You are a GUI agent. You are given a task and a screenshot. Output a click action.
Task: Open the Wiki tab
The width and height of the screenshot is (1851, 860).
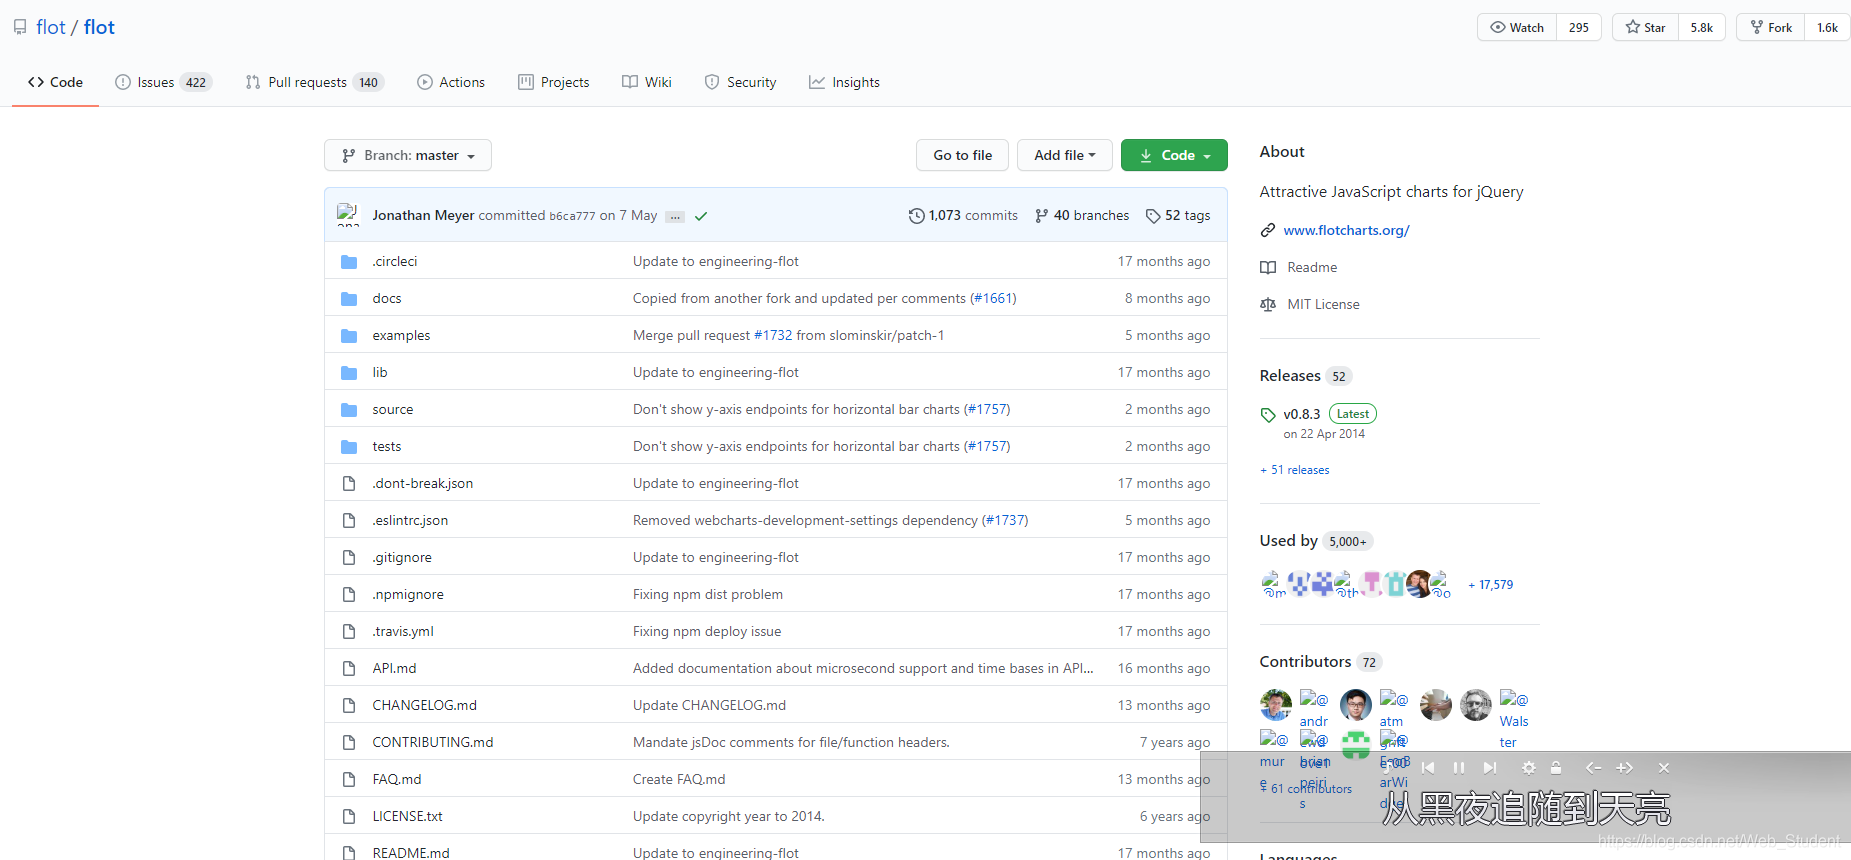pos(647,82)
